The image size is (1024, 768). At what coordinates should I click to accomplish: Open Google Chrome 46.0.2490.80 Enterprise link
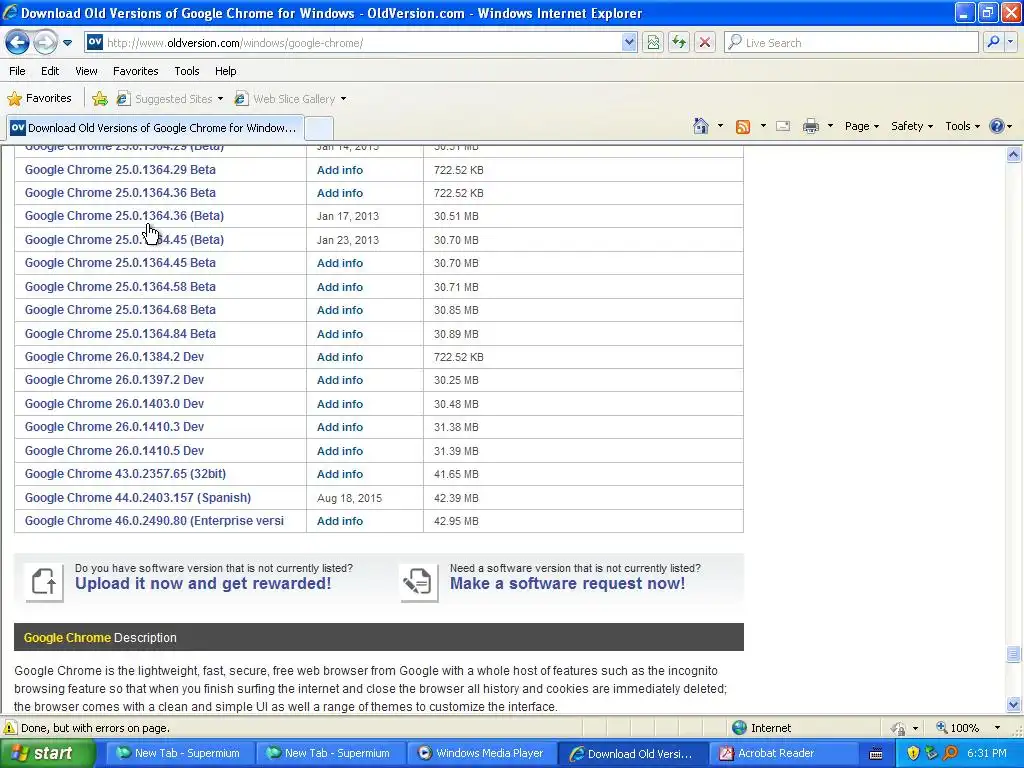[154, 521]
